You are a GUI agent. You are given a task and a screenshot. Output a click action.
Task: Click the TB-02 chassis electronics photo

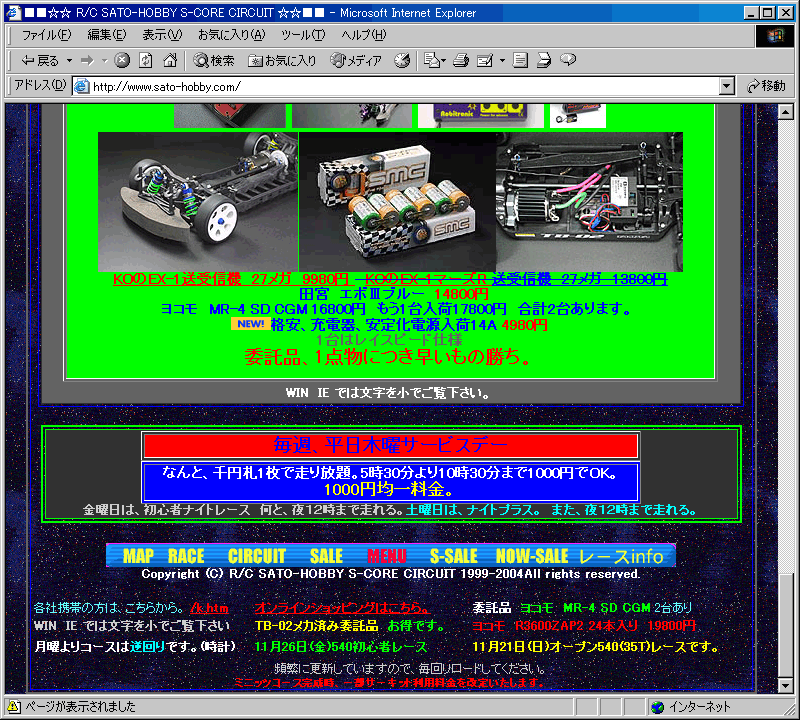click(589, 202)
